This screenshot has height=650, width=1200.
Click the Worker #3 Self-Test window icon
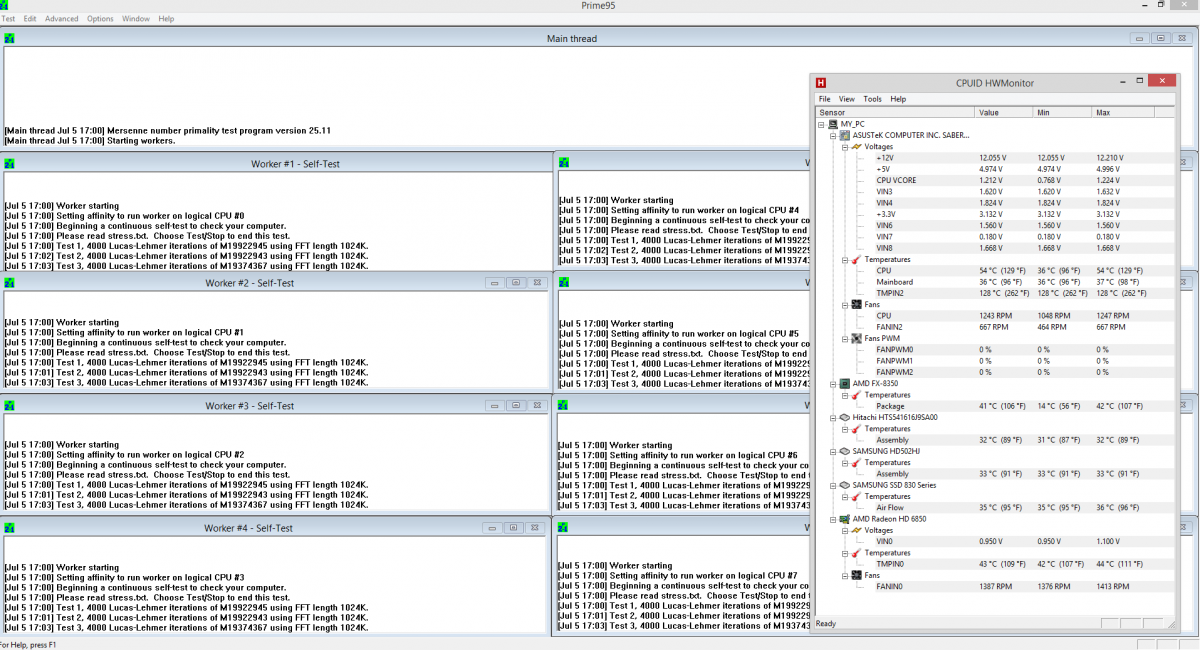(x=10, y=405)
